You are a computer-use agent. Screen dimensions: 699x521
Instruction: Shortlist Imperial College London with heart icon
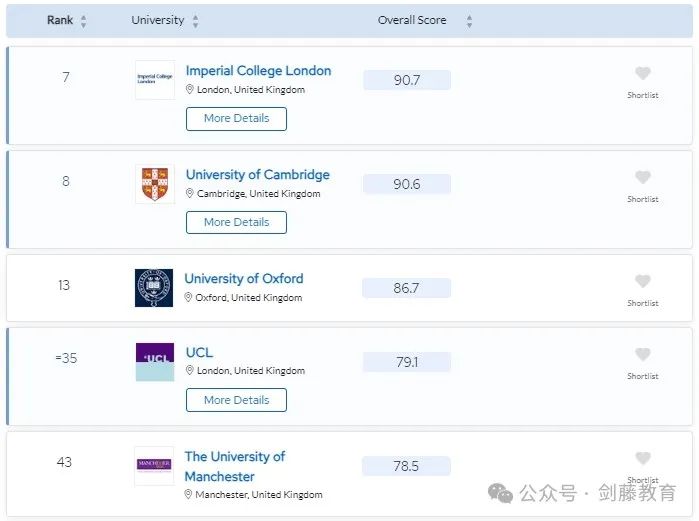tap(643, 74)
